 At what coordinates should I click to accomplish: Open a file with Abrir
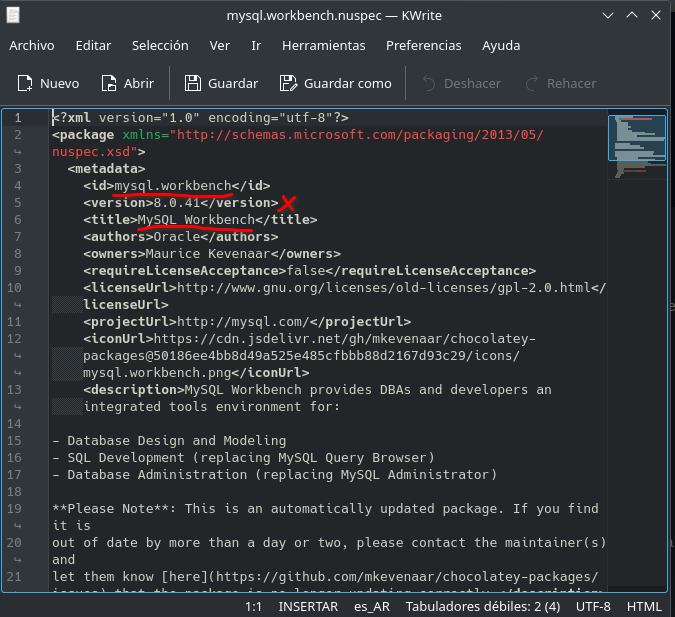click(x=110, y=84)
